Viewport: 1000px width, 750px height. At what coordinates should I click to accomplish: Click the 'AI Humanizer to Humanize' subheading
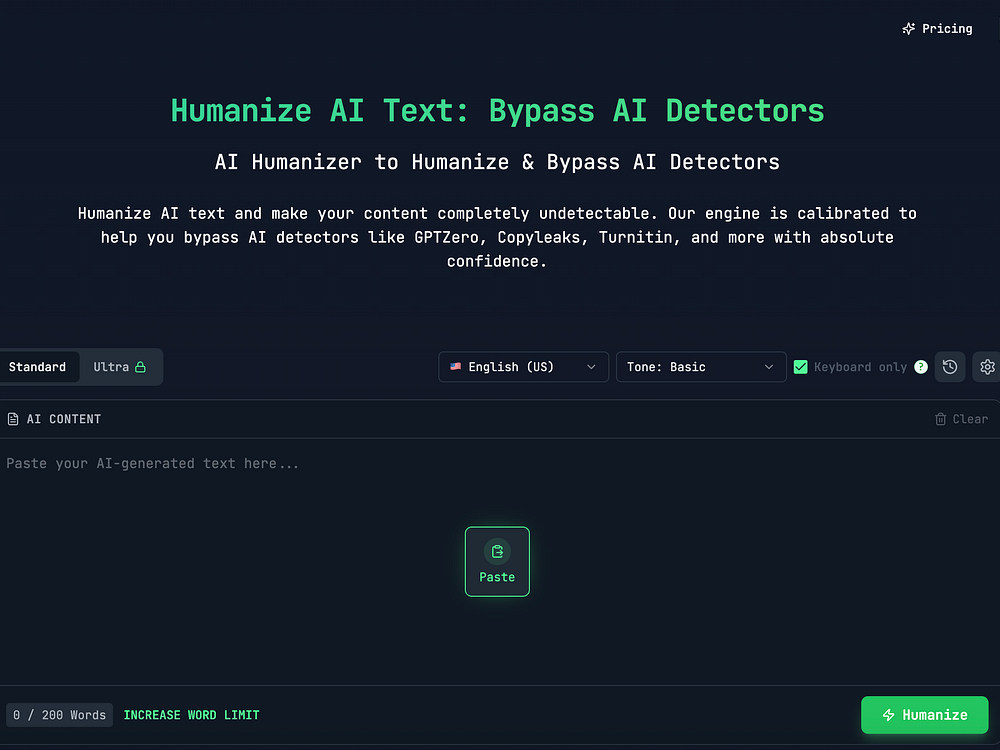click(x=497, y=162)
